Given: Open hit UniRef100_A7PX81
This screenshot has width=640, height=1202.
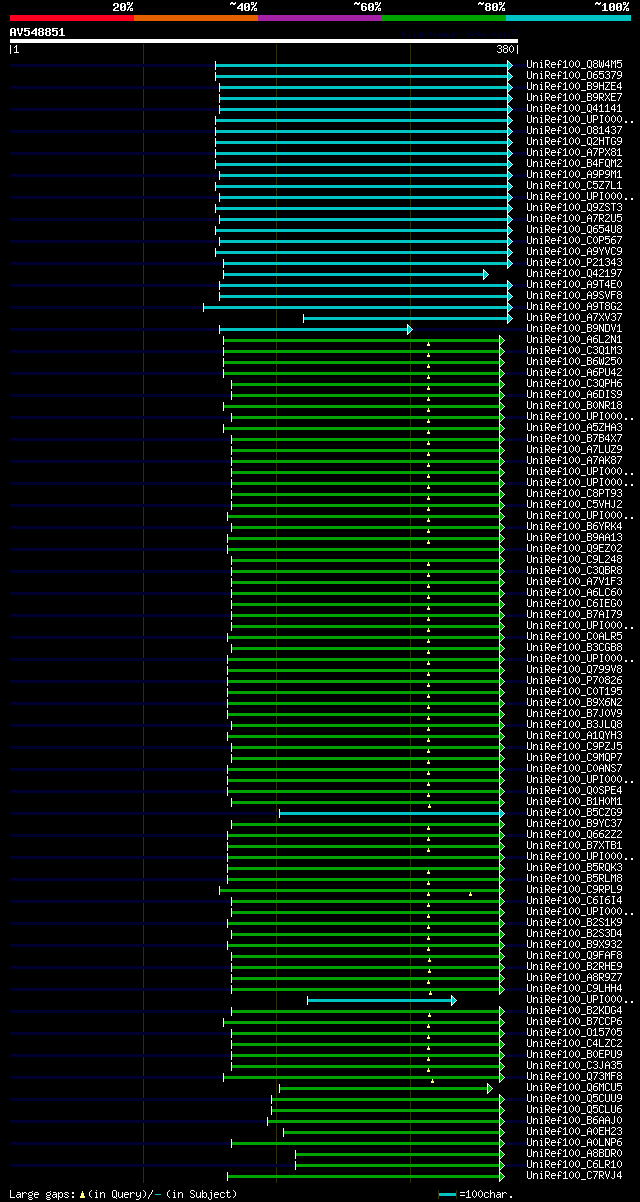Looking at the screenshot, I should coord(575,152).
